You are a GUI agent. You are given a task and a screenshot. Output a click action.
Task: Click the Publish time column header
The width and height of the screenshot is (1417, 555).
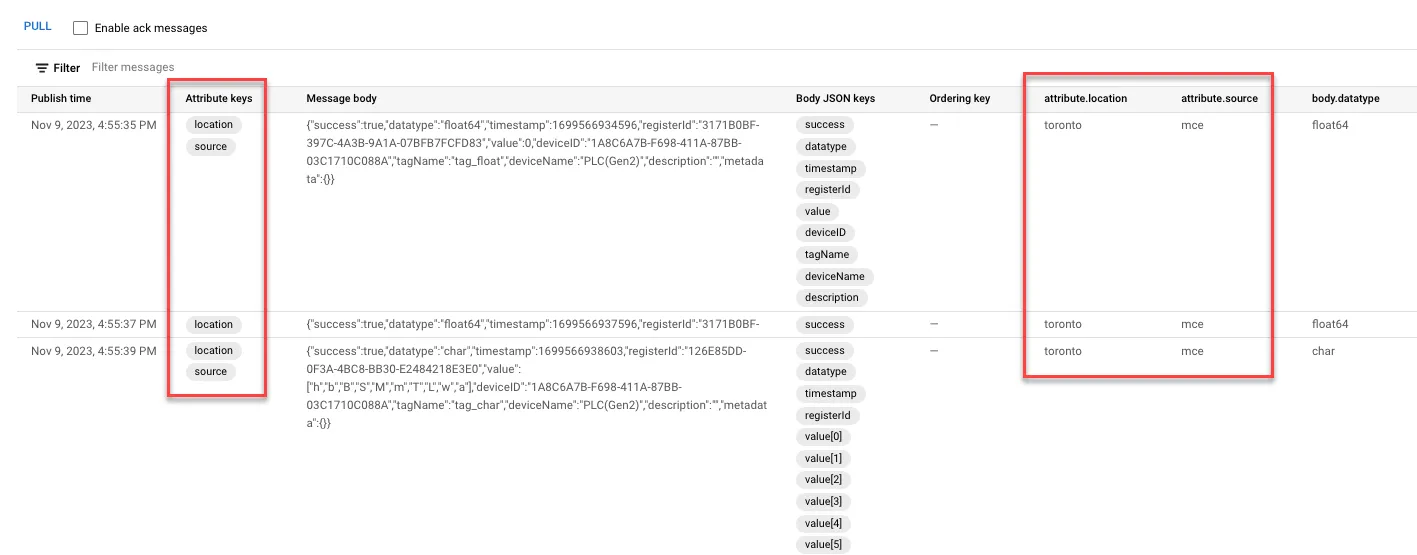click(x=61, y=98)
